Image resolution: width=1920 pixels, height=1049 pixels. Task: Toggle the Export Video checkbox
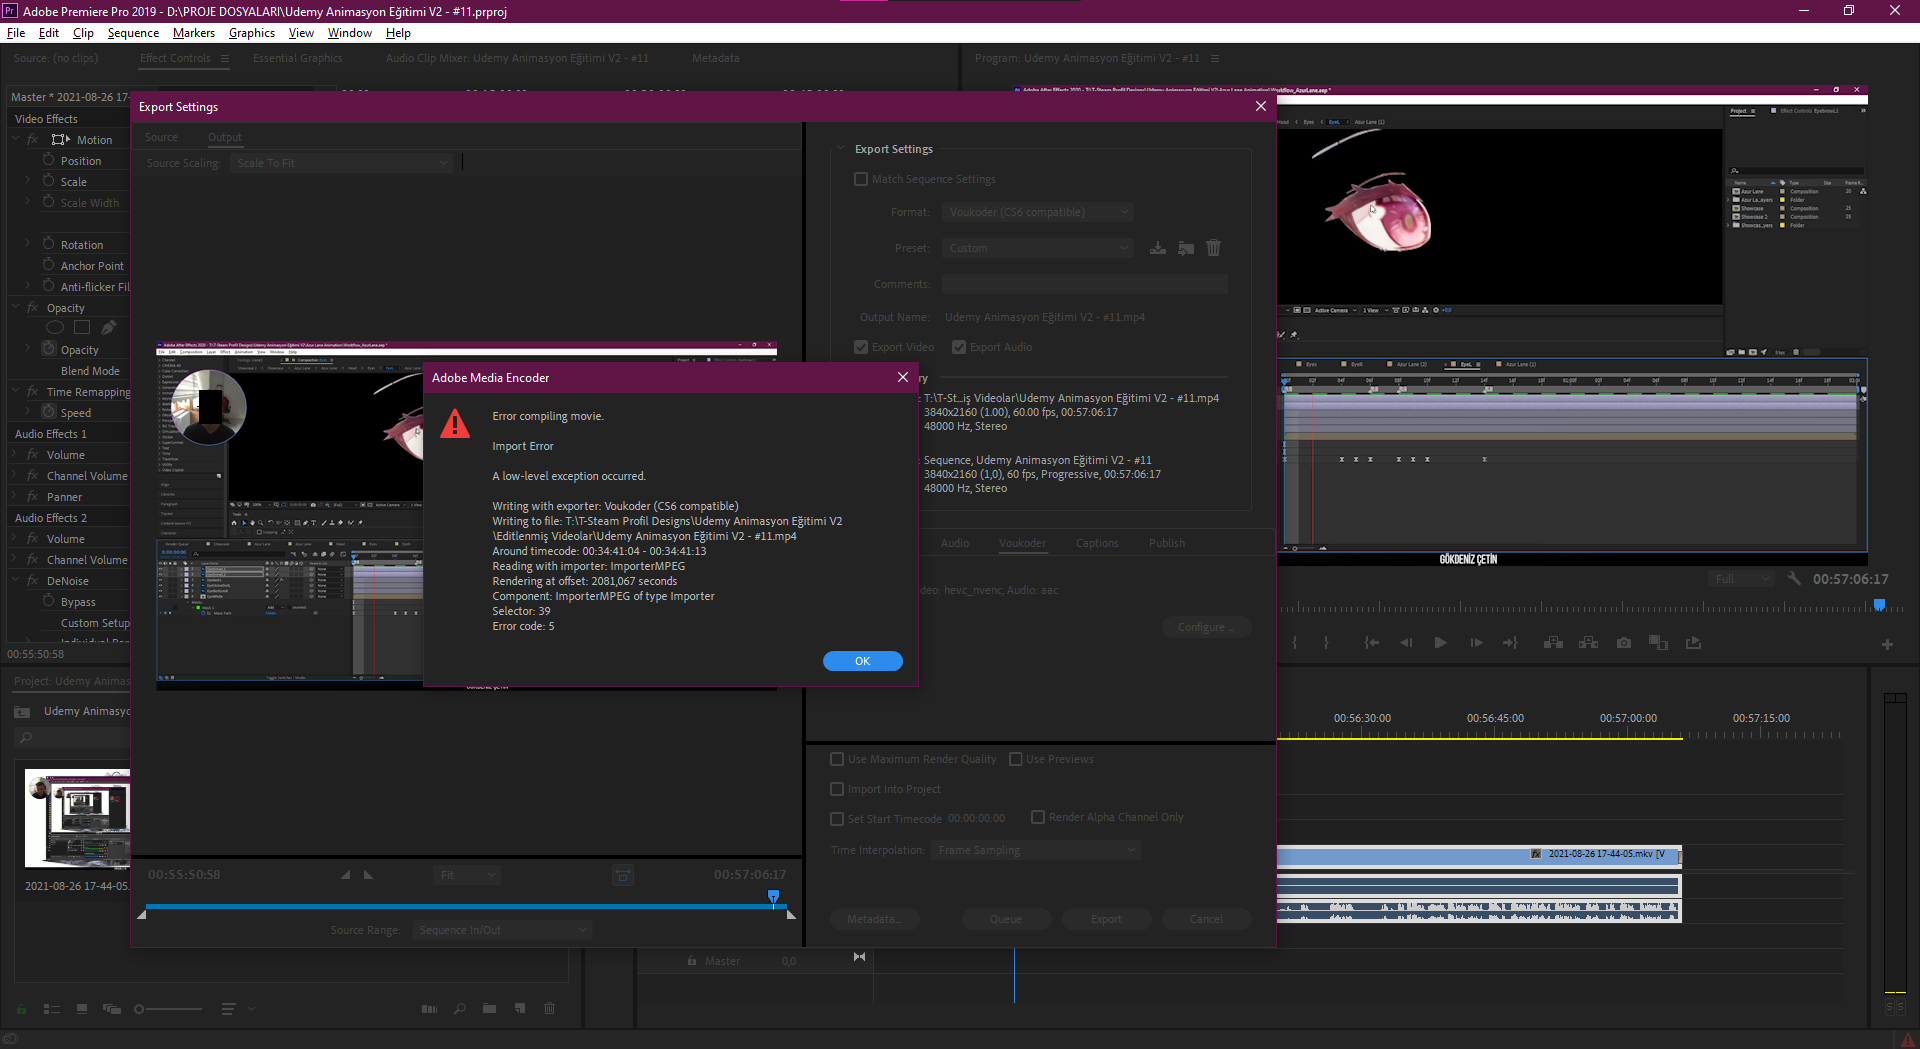tap(861, 347)
